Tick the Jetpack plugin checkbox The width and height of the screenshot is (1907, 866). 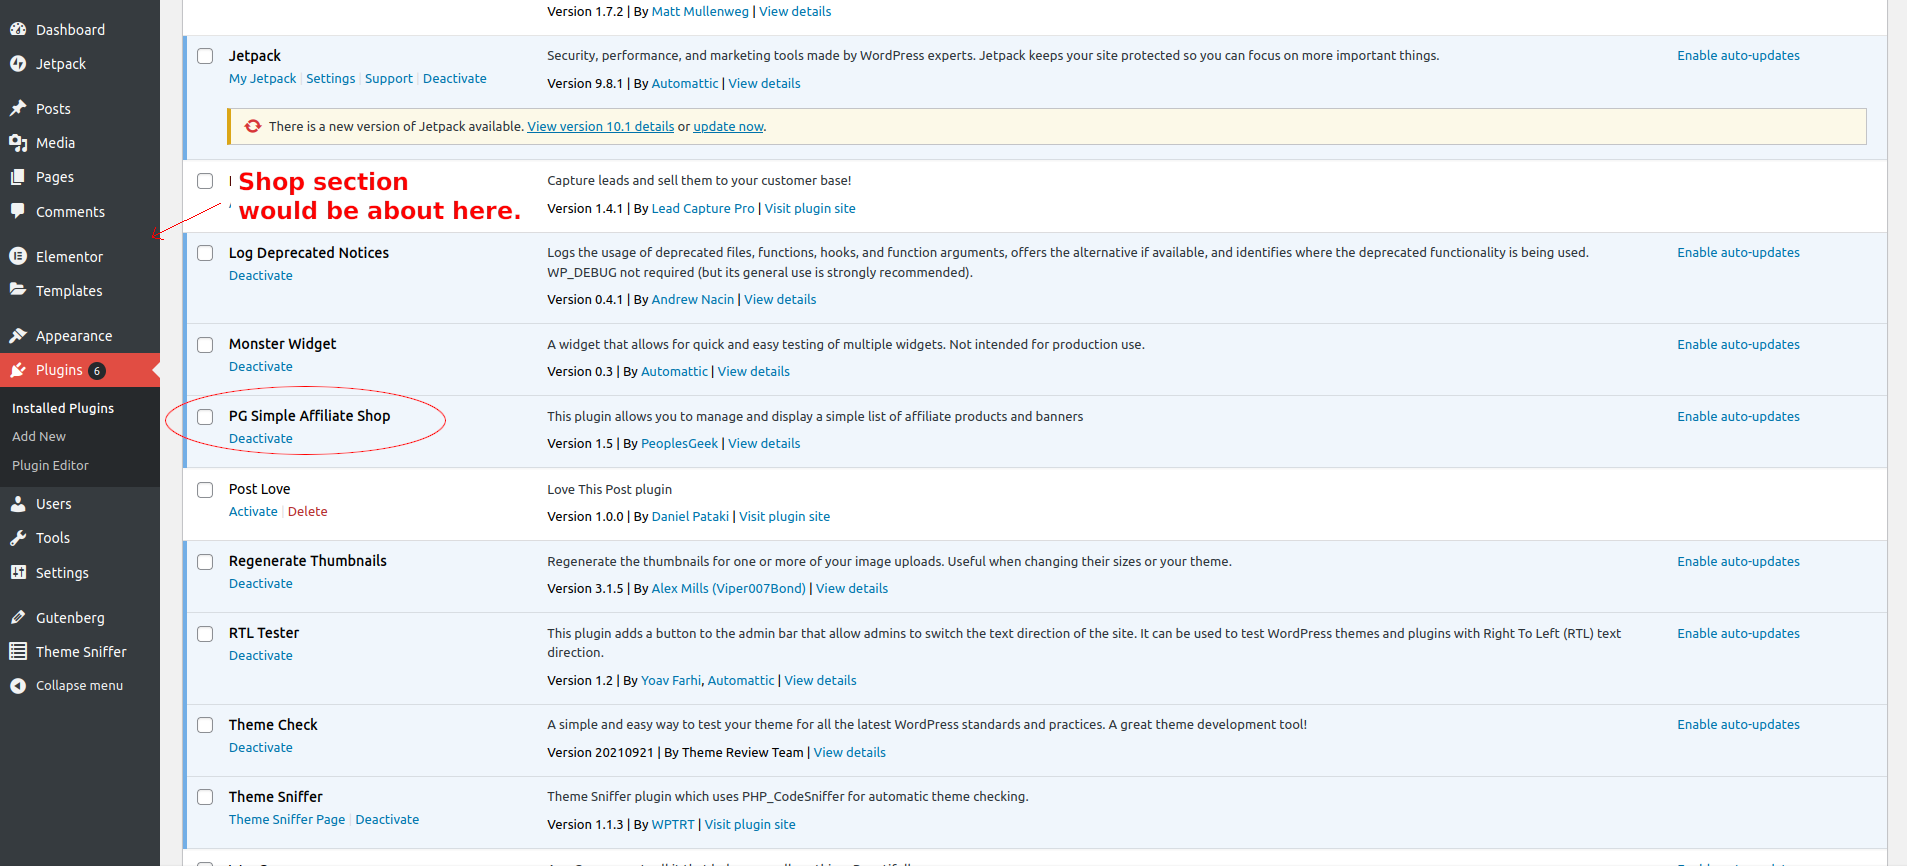point(205,56)
